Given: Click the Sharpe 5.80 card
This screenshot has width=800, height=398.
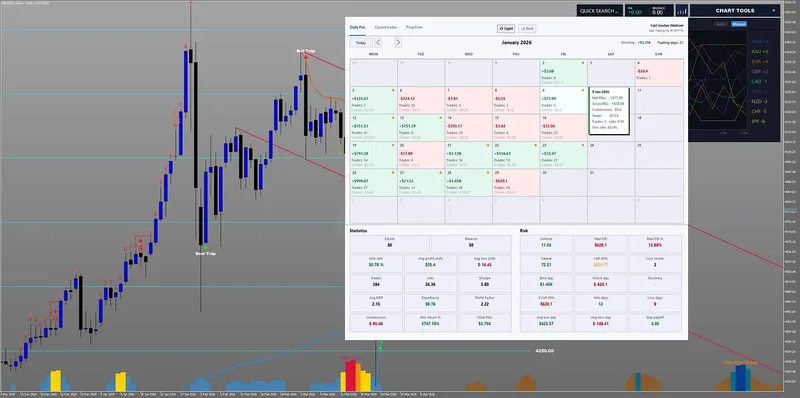Looking at the screenshot, I should [485, 284].
